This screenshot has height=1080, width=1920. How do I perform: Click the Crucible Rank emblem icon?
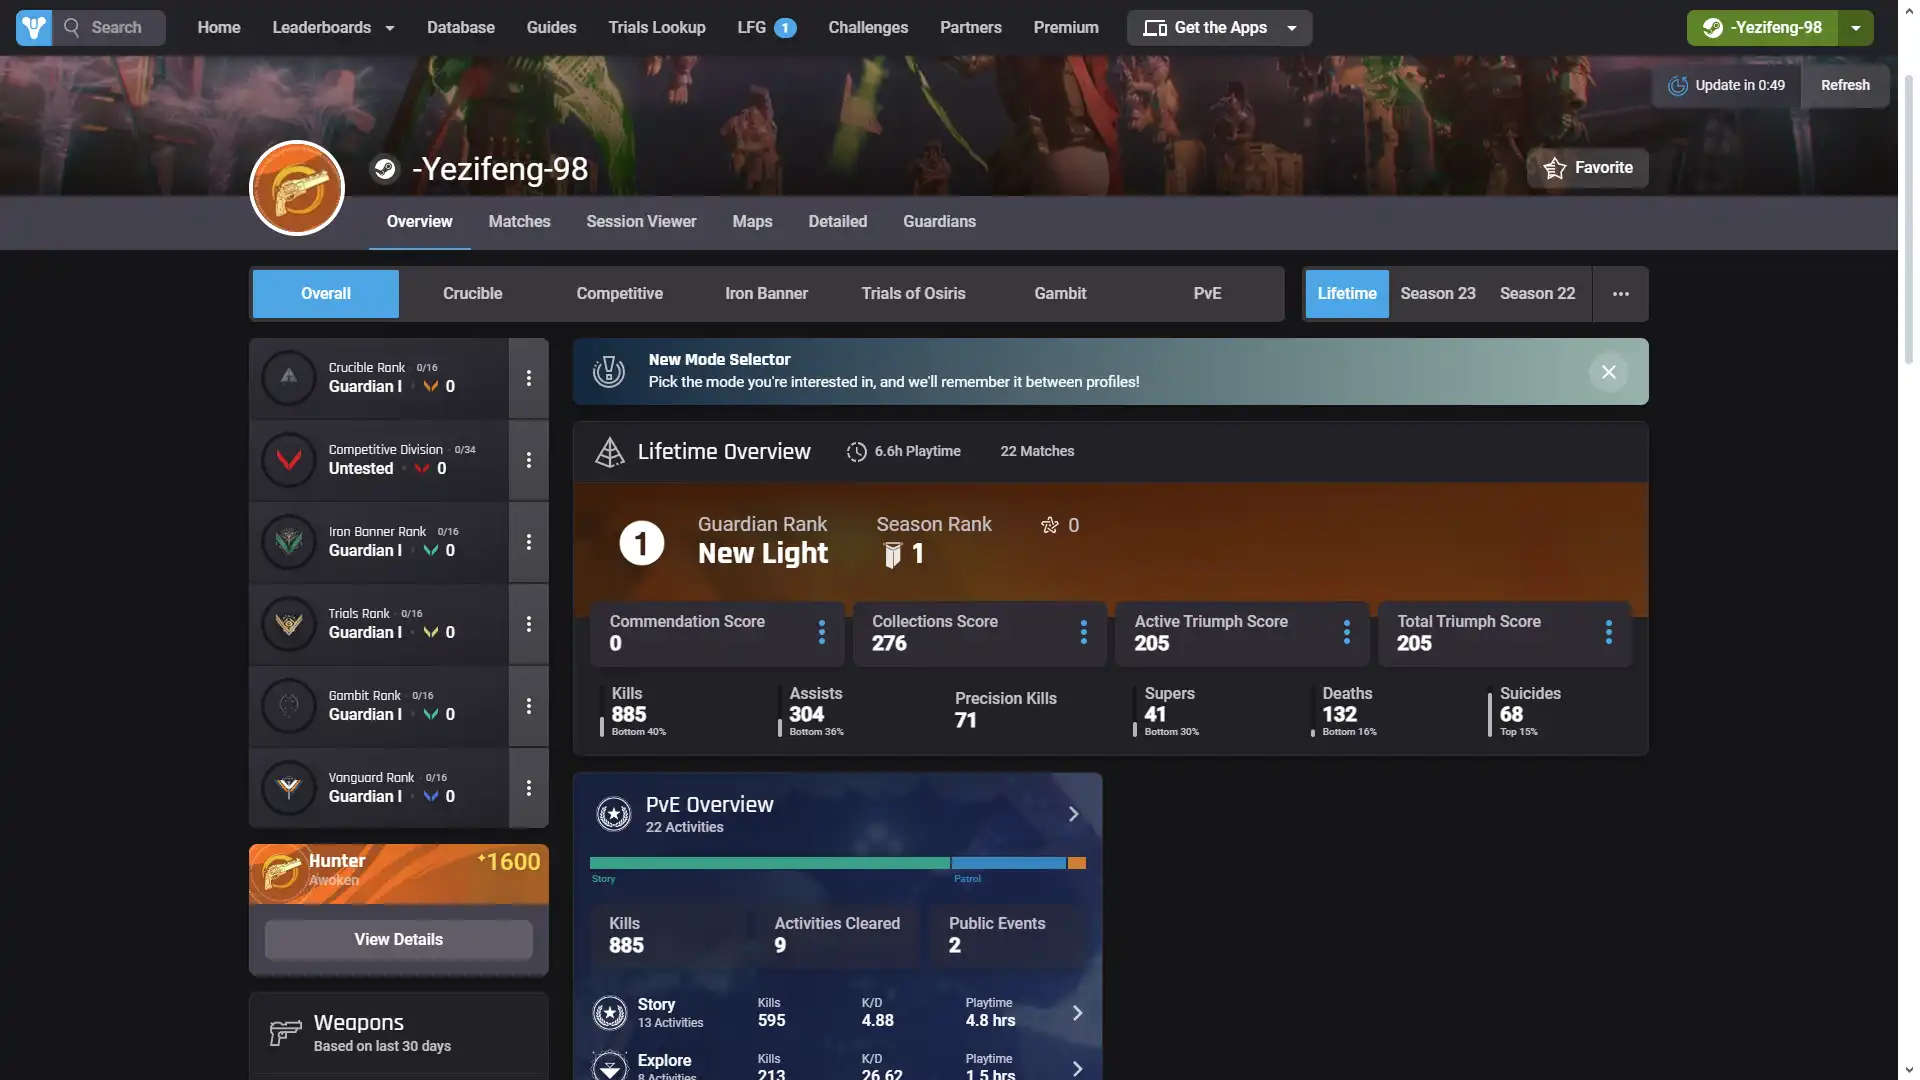(x=289, y=378)
